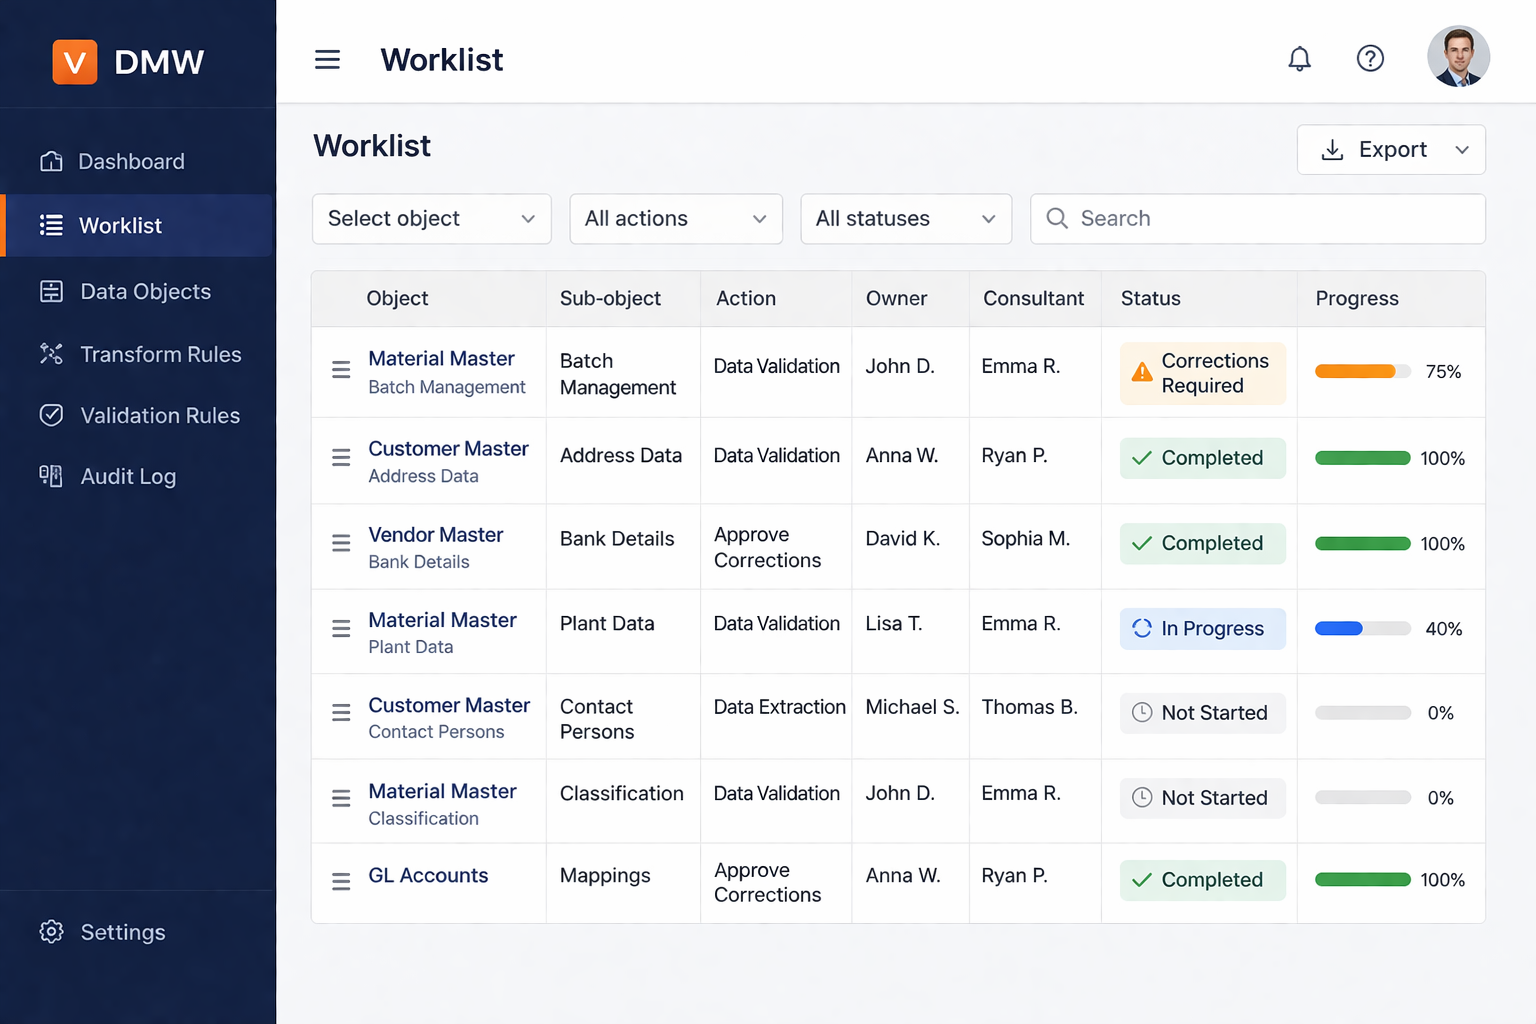1536x1024 pixels.
Task: Click the warning icon in Corrections Required status
Action: coord(1142,373)
